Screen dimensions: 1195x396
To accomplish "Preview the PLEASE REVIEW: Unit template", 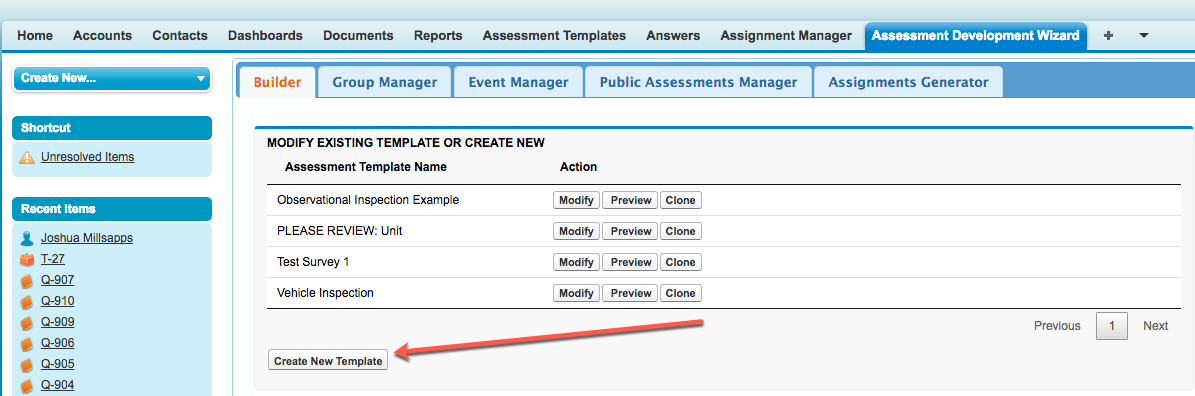I will pos(631,232).
